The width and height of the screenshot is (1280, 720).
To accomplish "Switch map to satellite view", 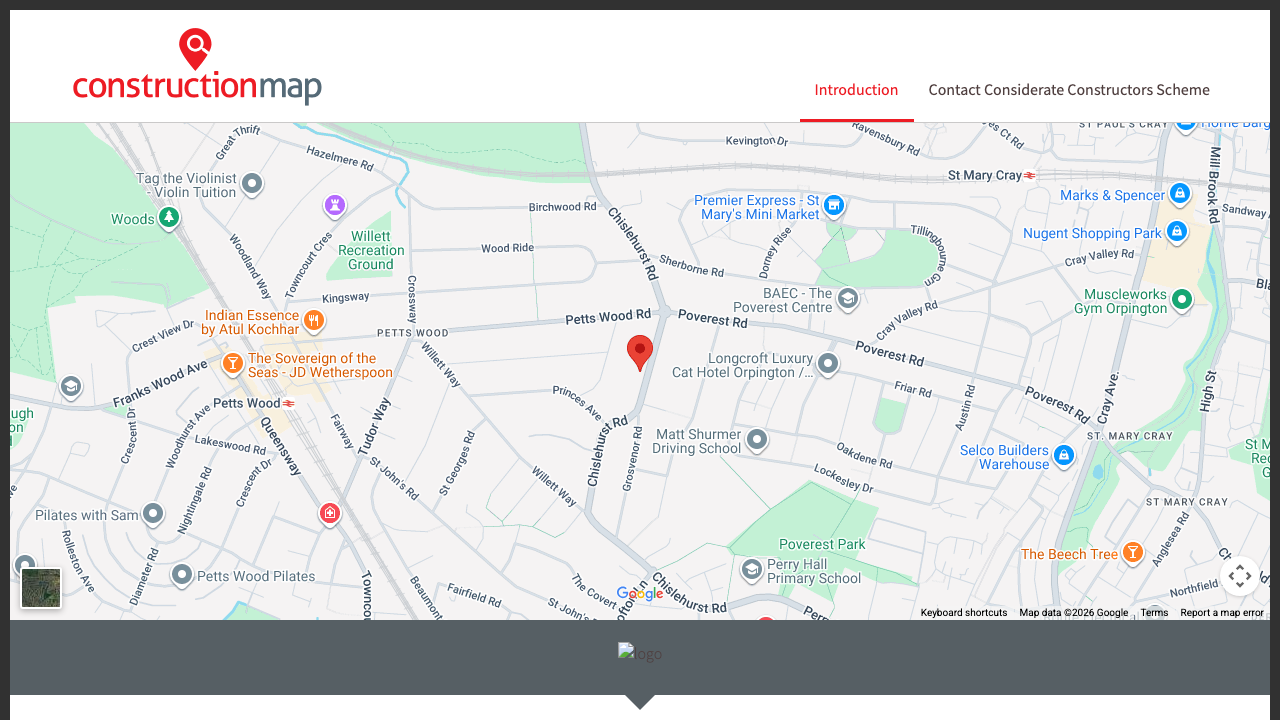I will point(40,588).
